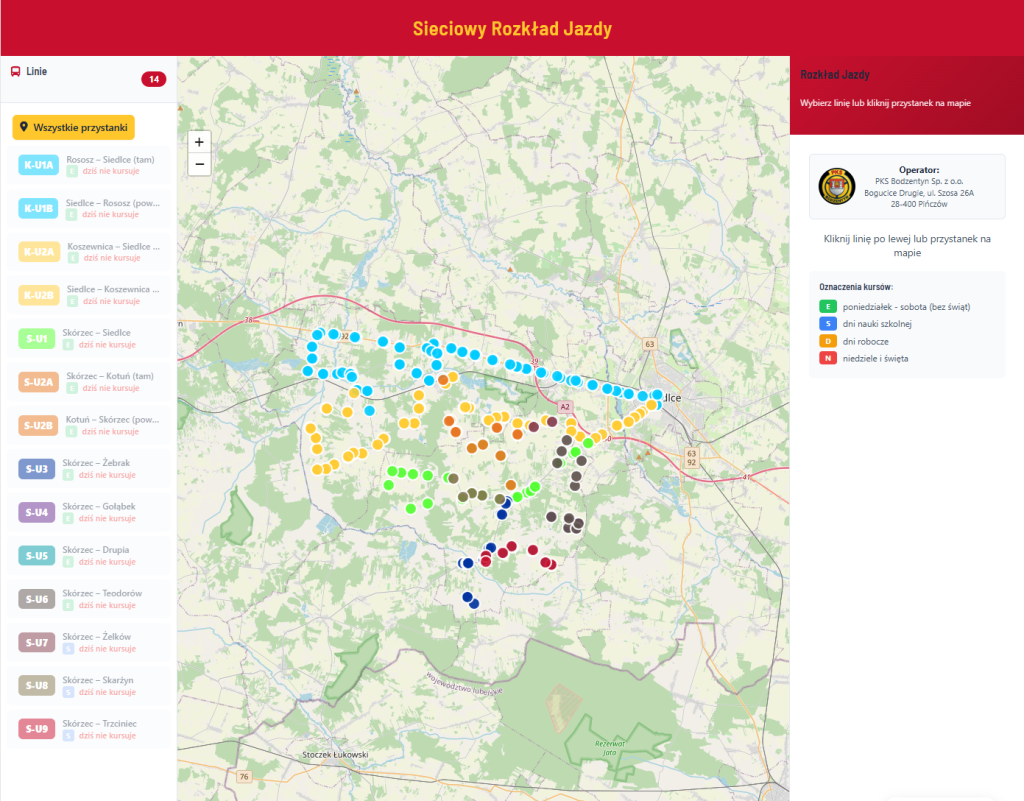Choose line S-U1 Skórzec – Siedlce

pyautogui.click(x=88, y=339)
